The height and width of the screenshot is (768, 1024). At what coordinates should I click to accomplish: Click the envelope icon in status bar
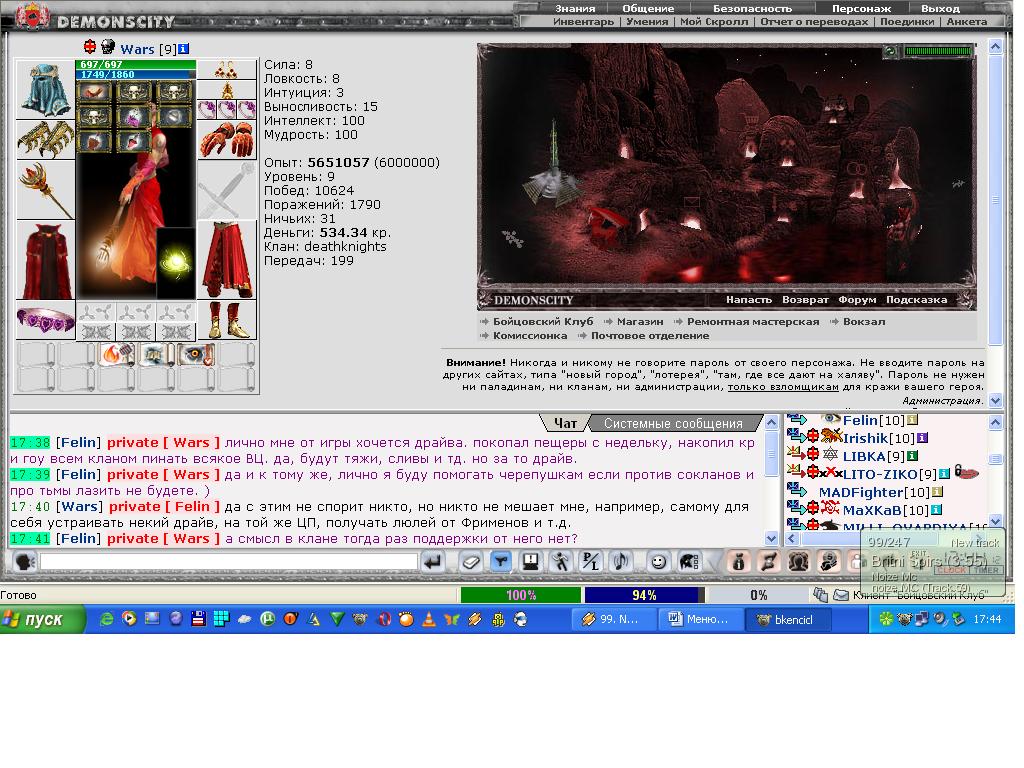(841, 595)
